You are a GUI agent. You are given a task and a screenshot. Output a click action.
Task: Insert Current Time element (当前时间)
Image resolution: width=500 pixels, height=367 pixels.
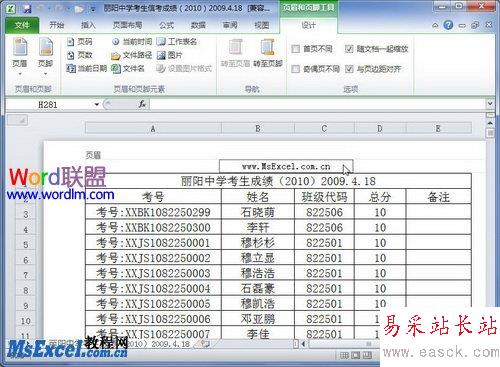[x=132, y=42]
